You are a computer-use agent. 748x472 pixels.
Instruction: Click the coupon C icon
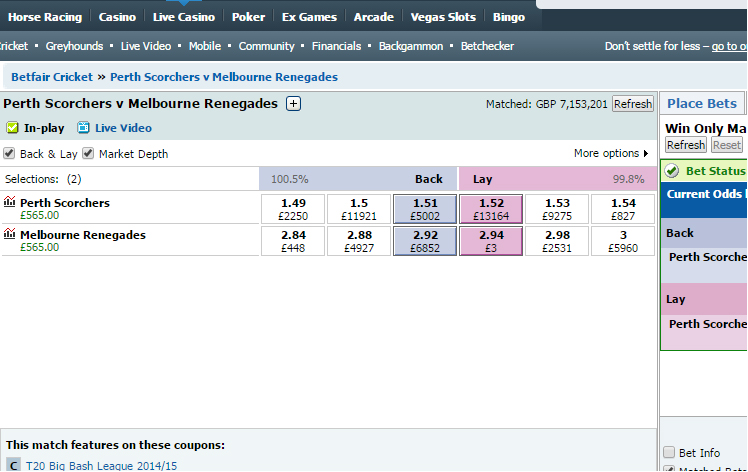[14, 465]
